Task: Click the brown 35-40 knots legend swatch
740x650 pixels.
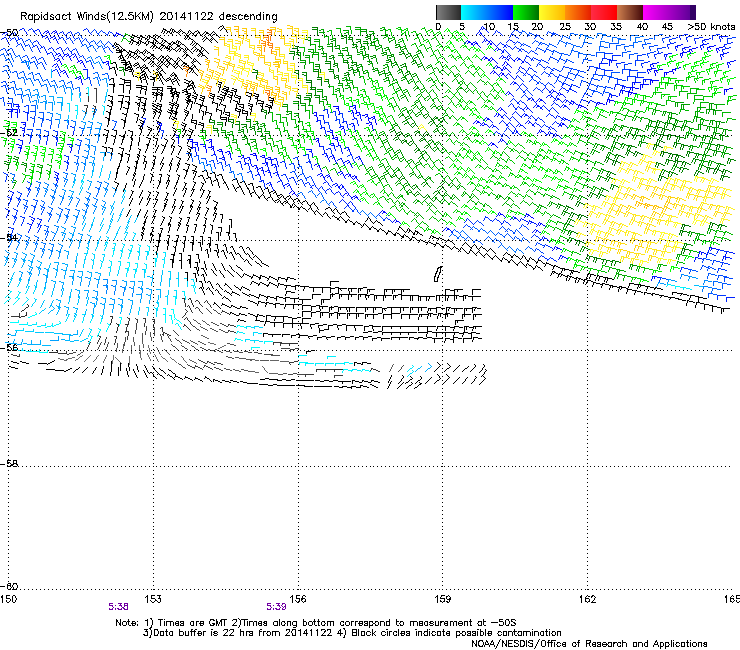Action: [x=630, y=12]
